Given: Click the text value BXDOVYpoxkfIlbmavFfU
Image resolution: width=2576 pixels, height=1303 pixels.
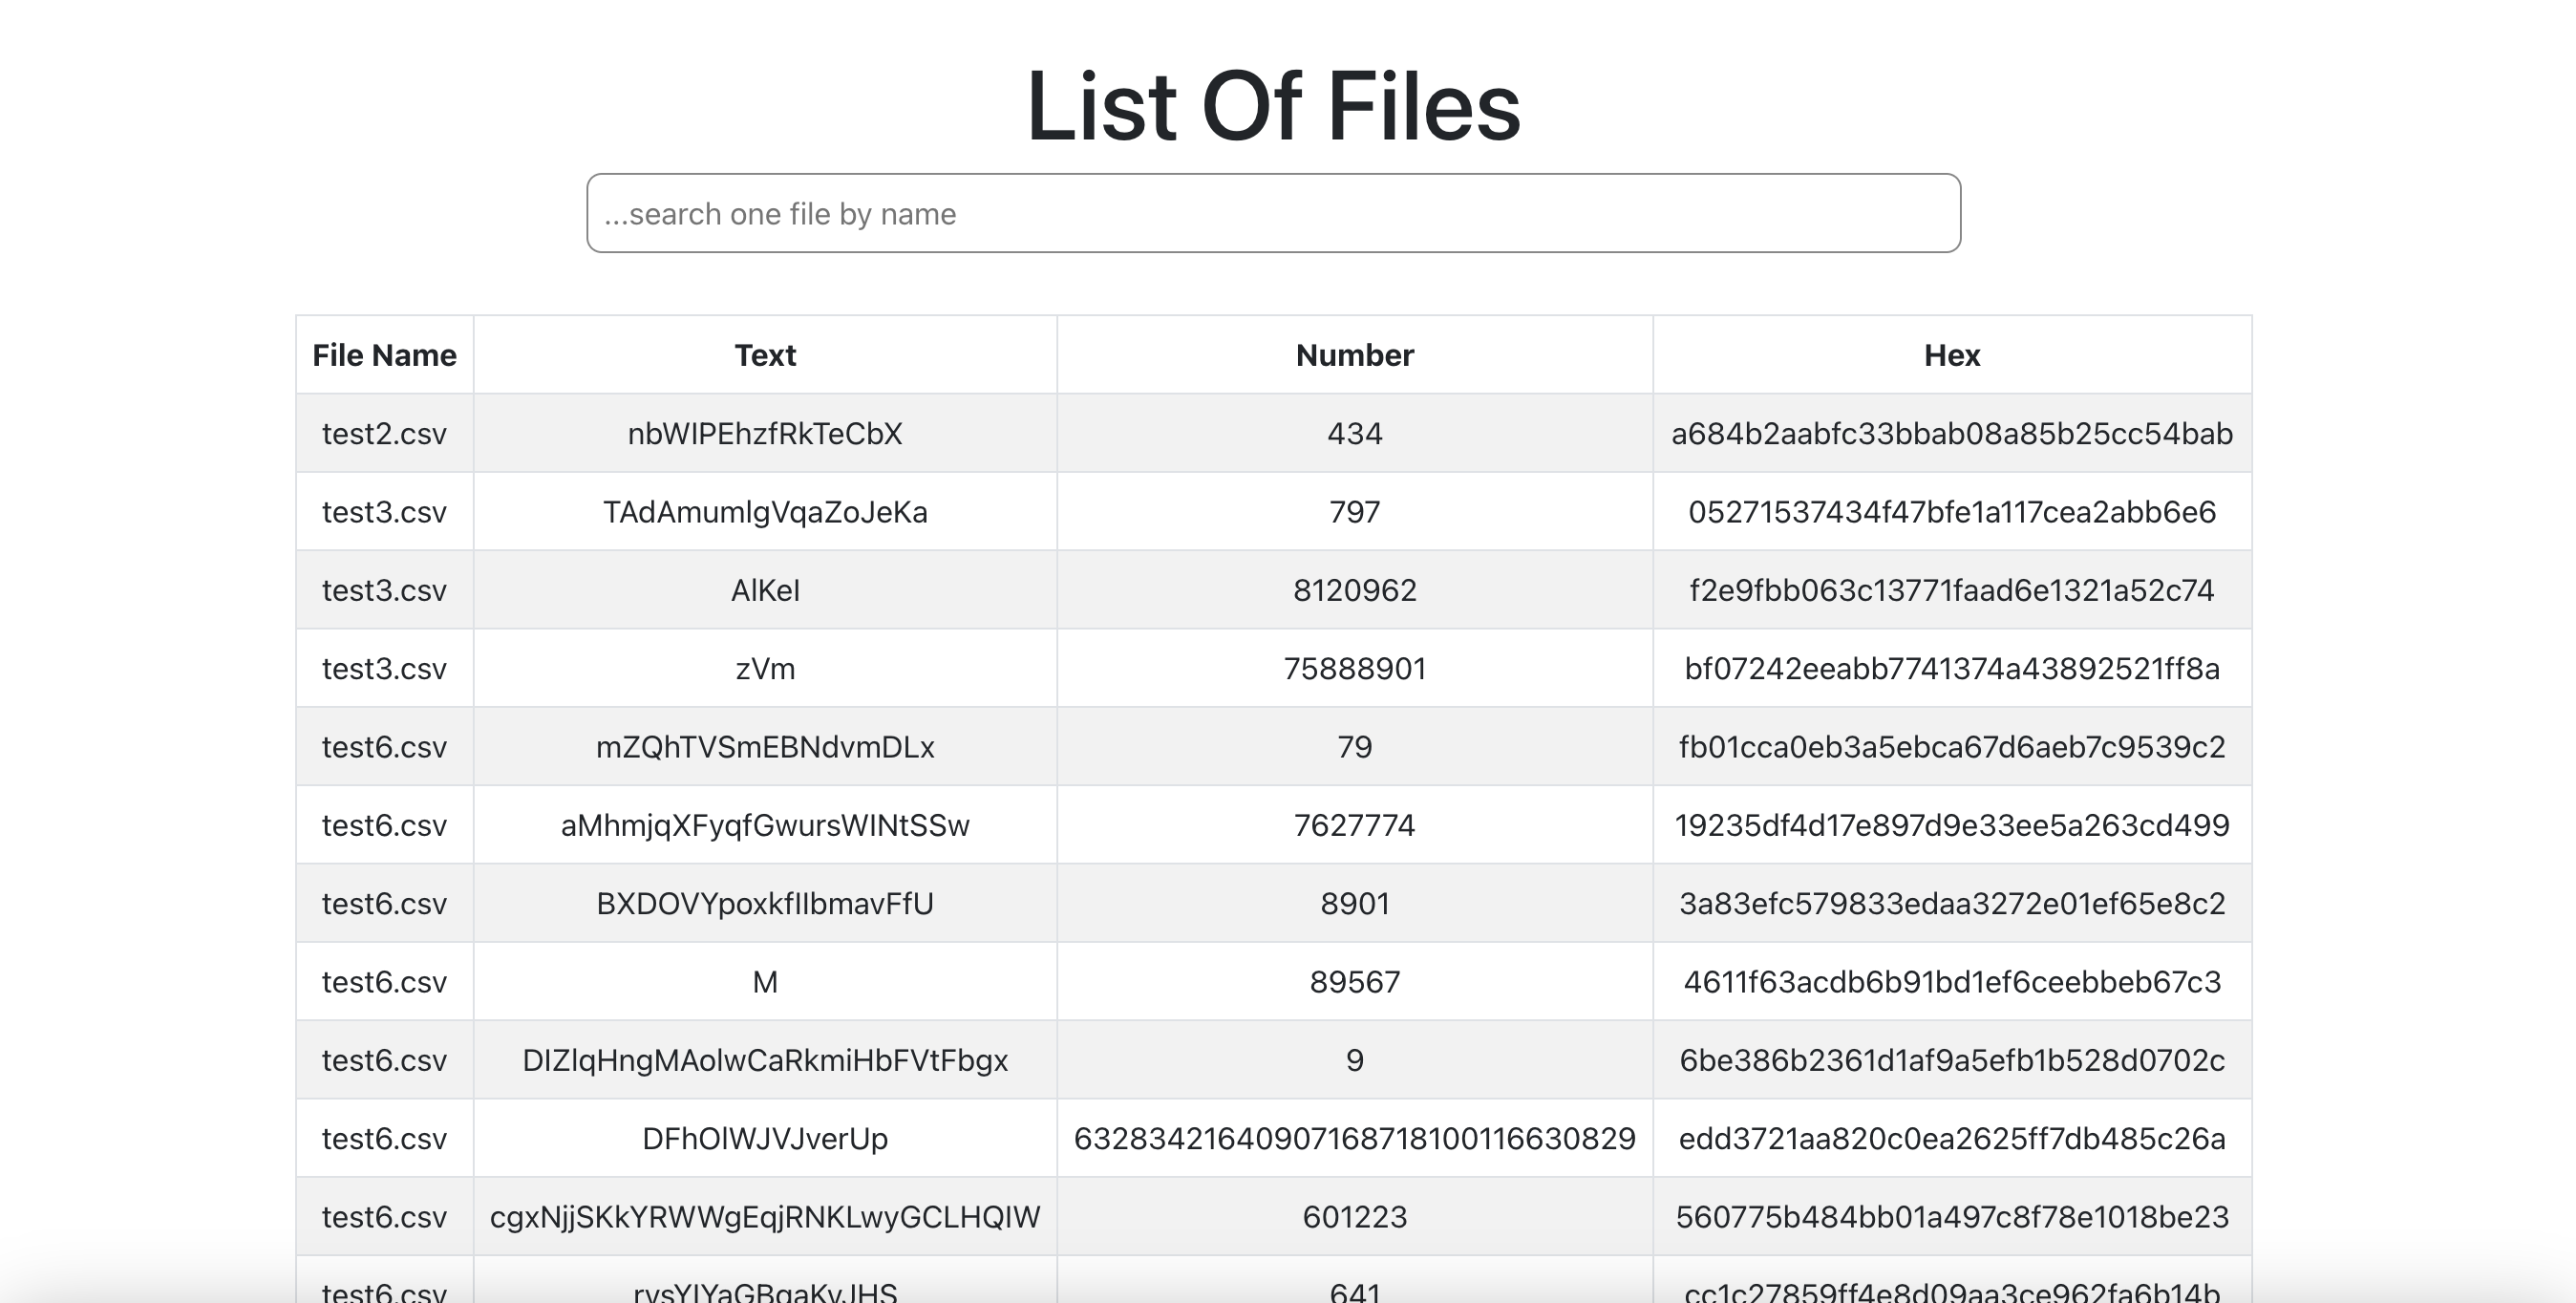Looking at the screenshot, I should [x=765, y=903].
